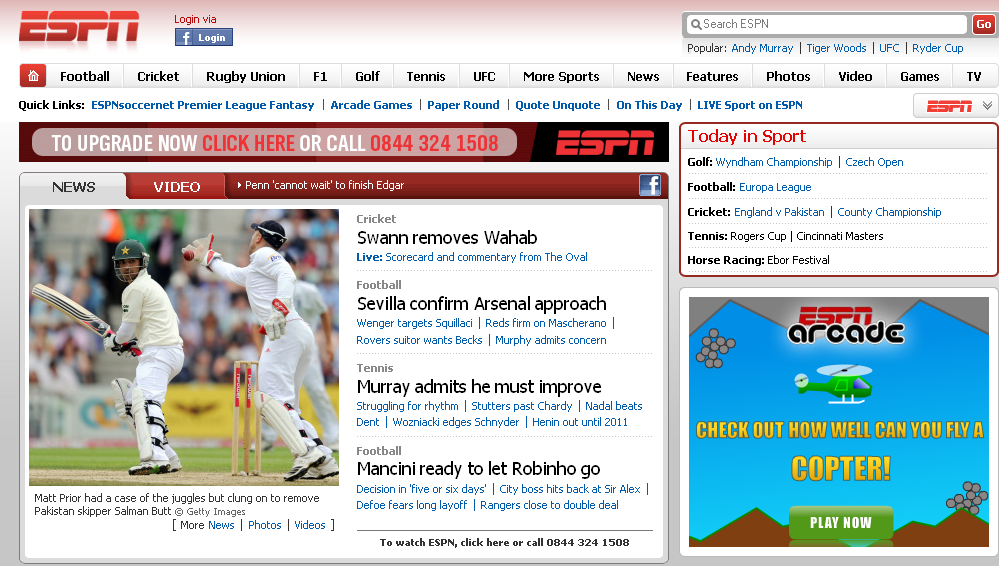999x566 pixels.
Task: Open Live Scorecard and commentary from The Oval
Action: point(471,258)
